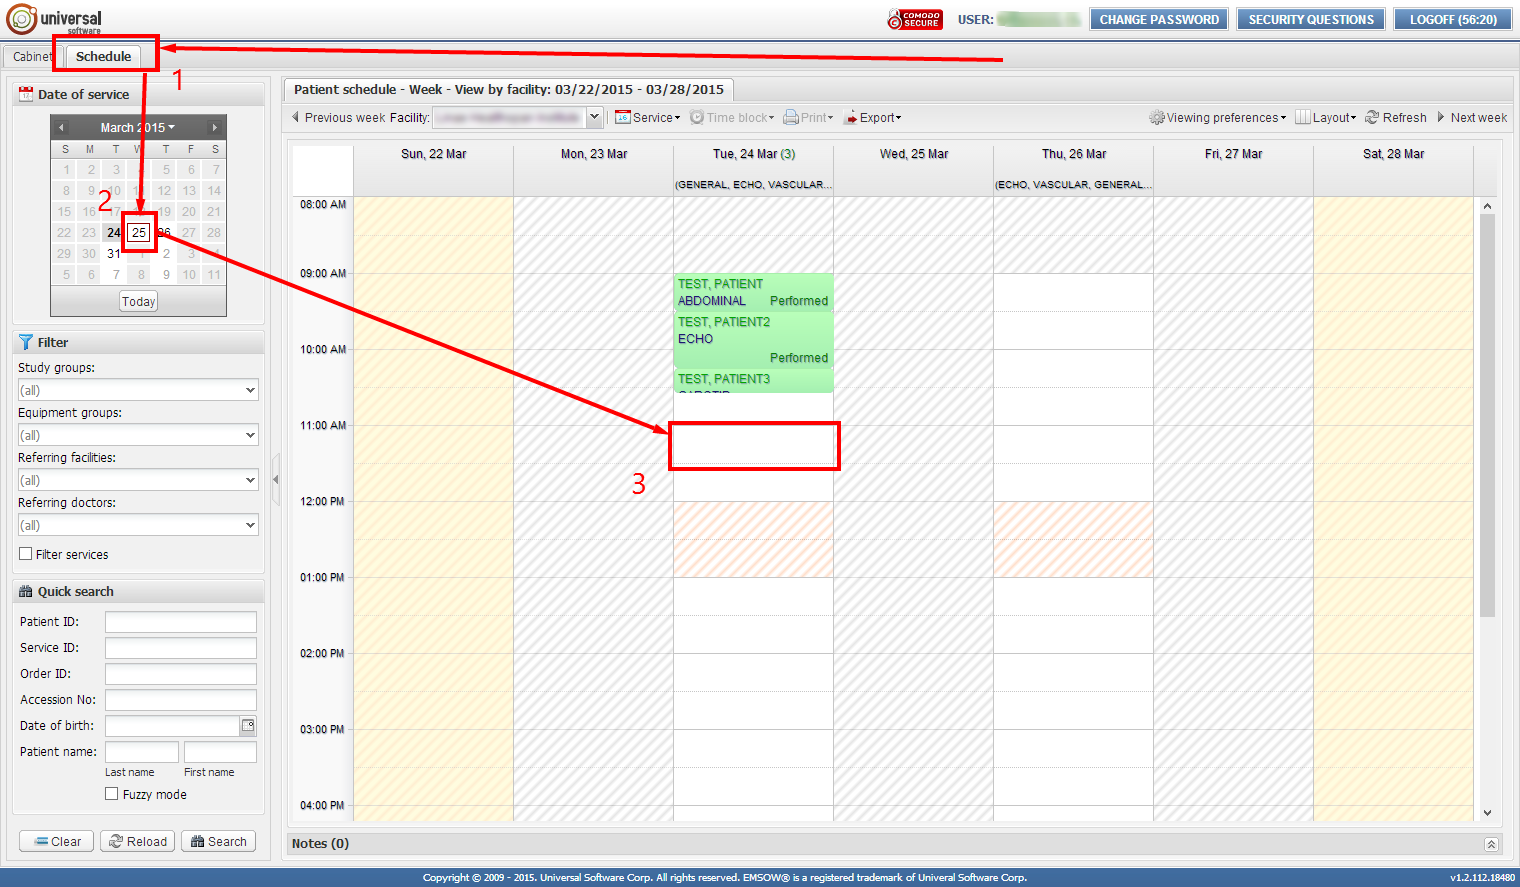
Task: Open Viewing preferences menu
Action: point(1218,117)
